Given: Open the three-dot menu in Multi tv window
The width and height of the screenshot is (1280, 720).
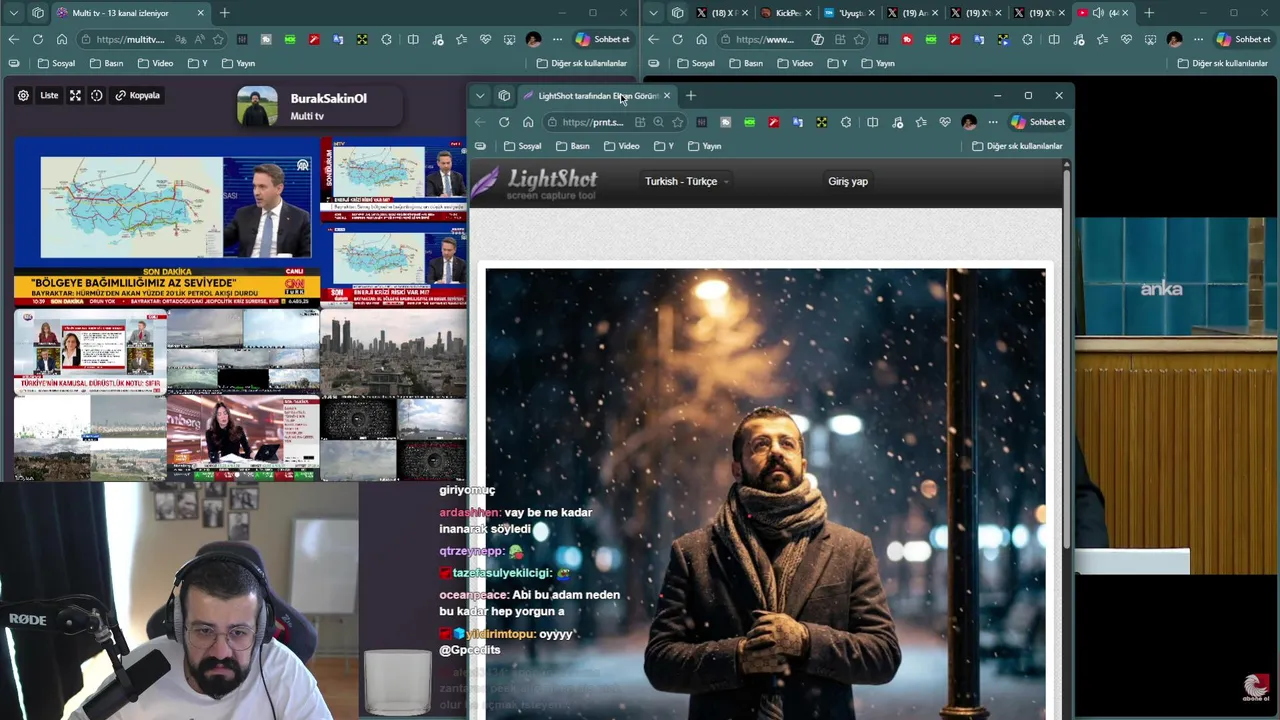Looking at the screenshot, I should click(557, 39).
